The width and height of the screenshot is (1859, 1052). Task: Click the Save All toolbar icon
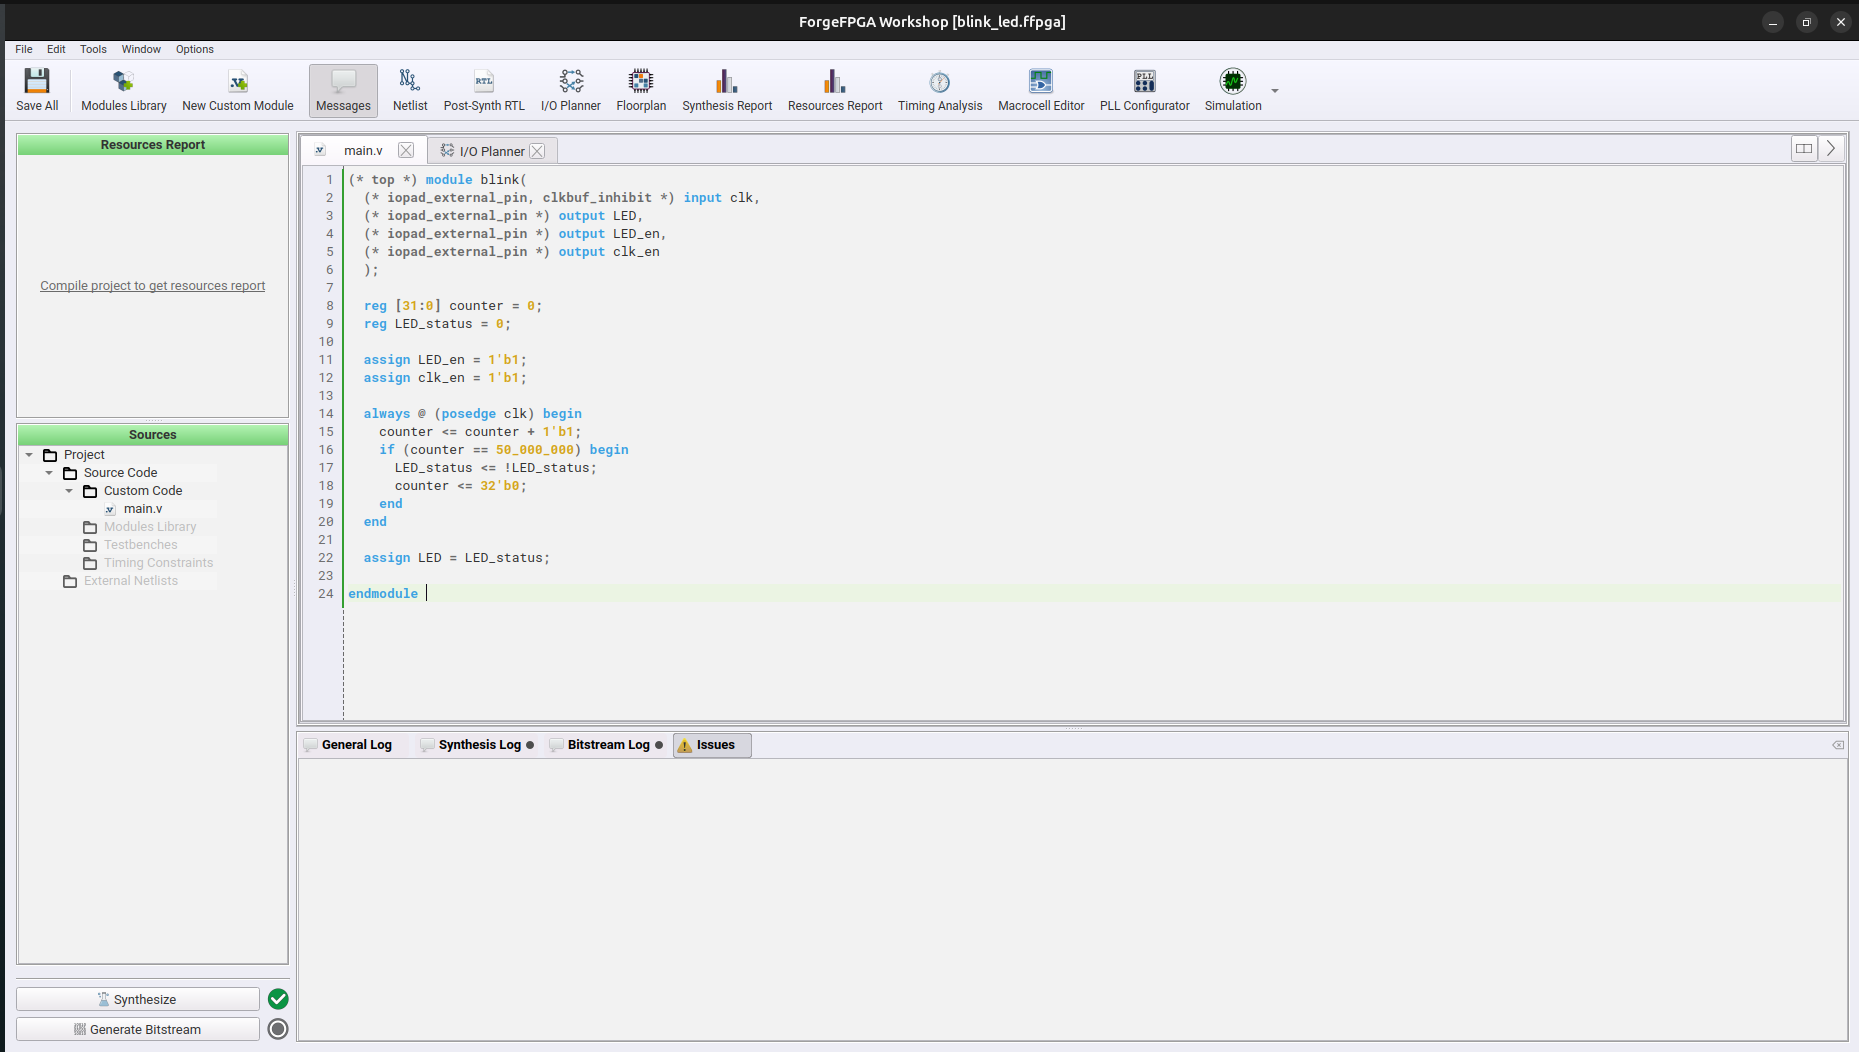[x=37, y=90]
